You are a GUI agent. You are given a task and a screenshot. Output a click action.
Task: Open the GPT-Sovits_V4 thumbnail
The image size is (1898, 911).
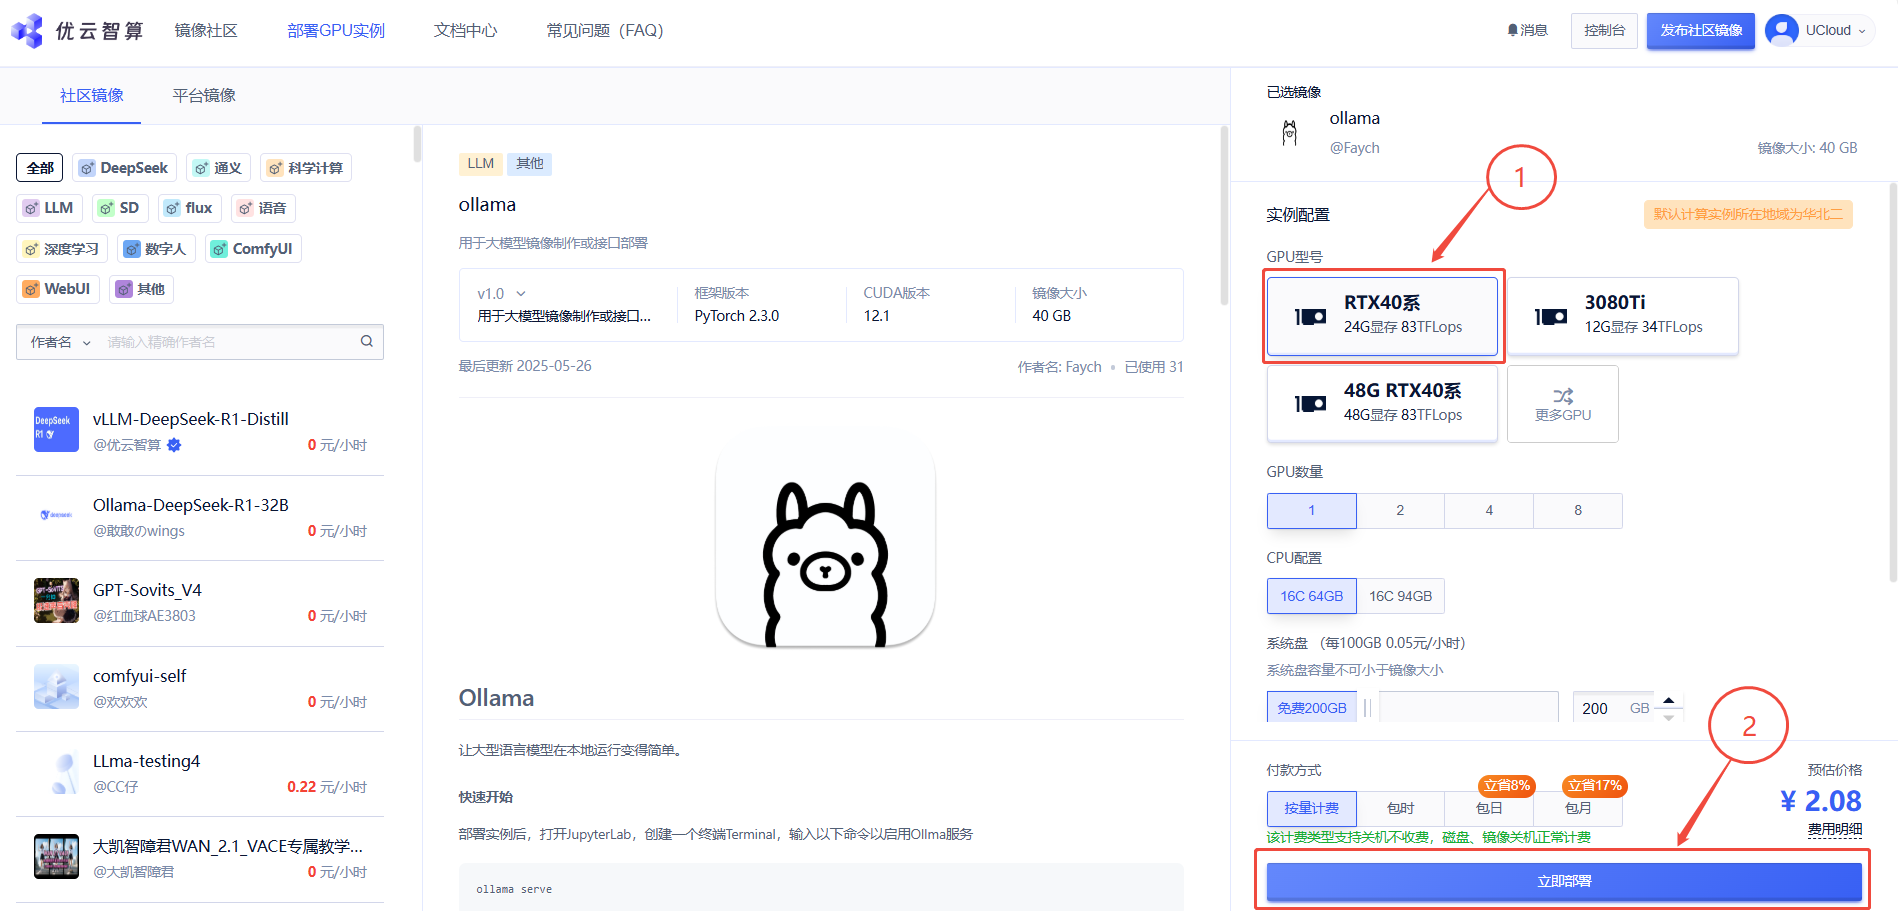pyautogui.click(x=56, y=601)
